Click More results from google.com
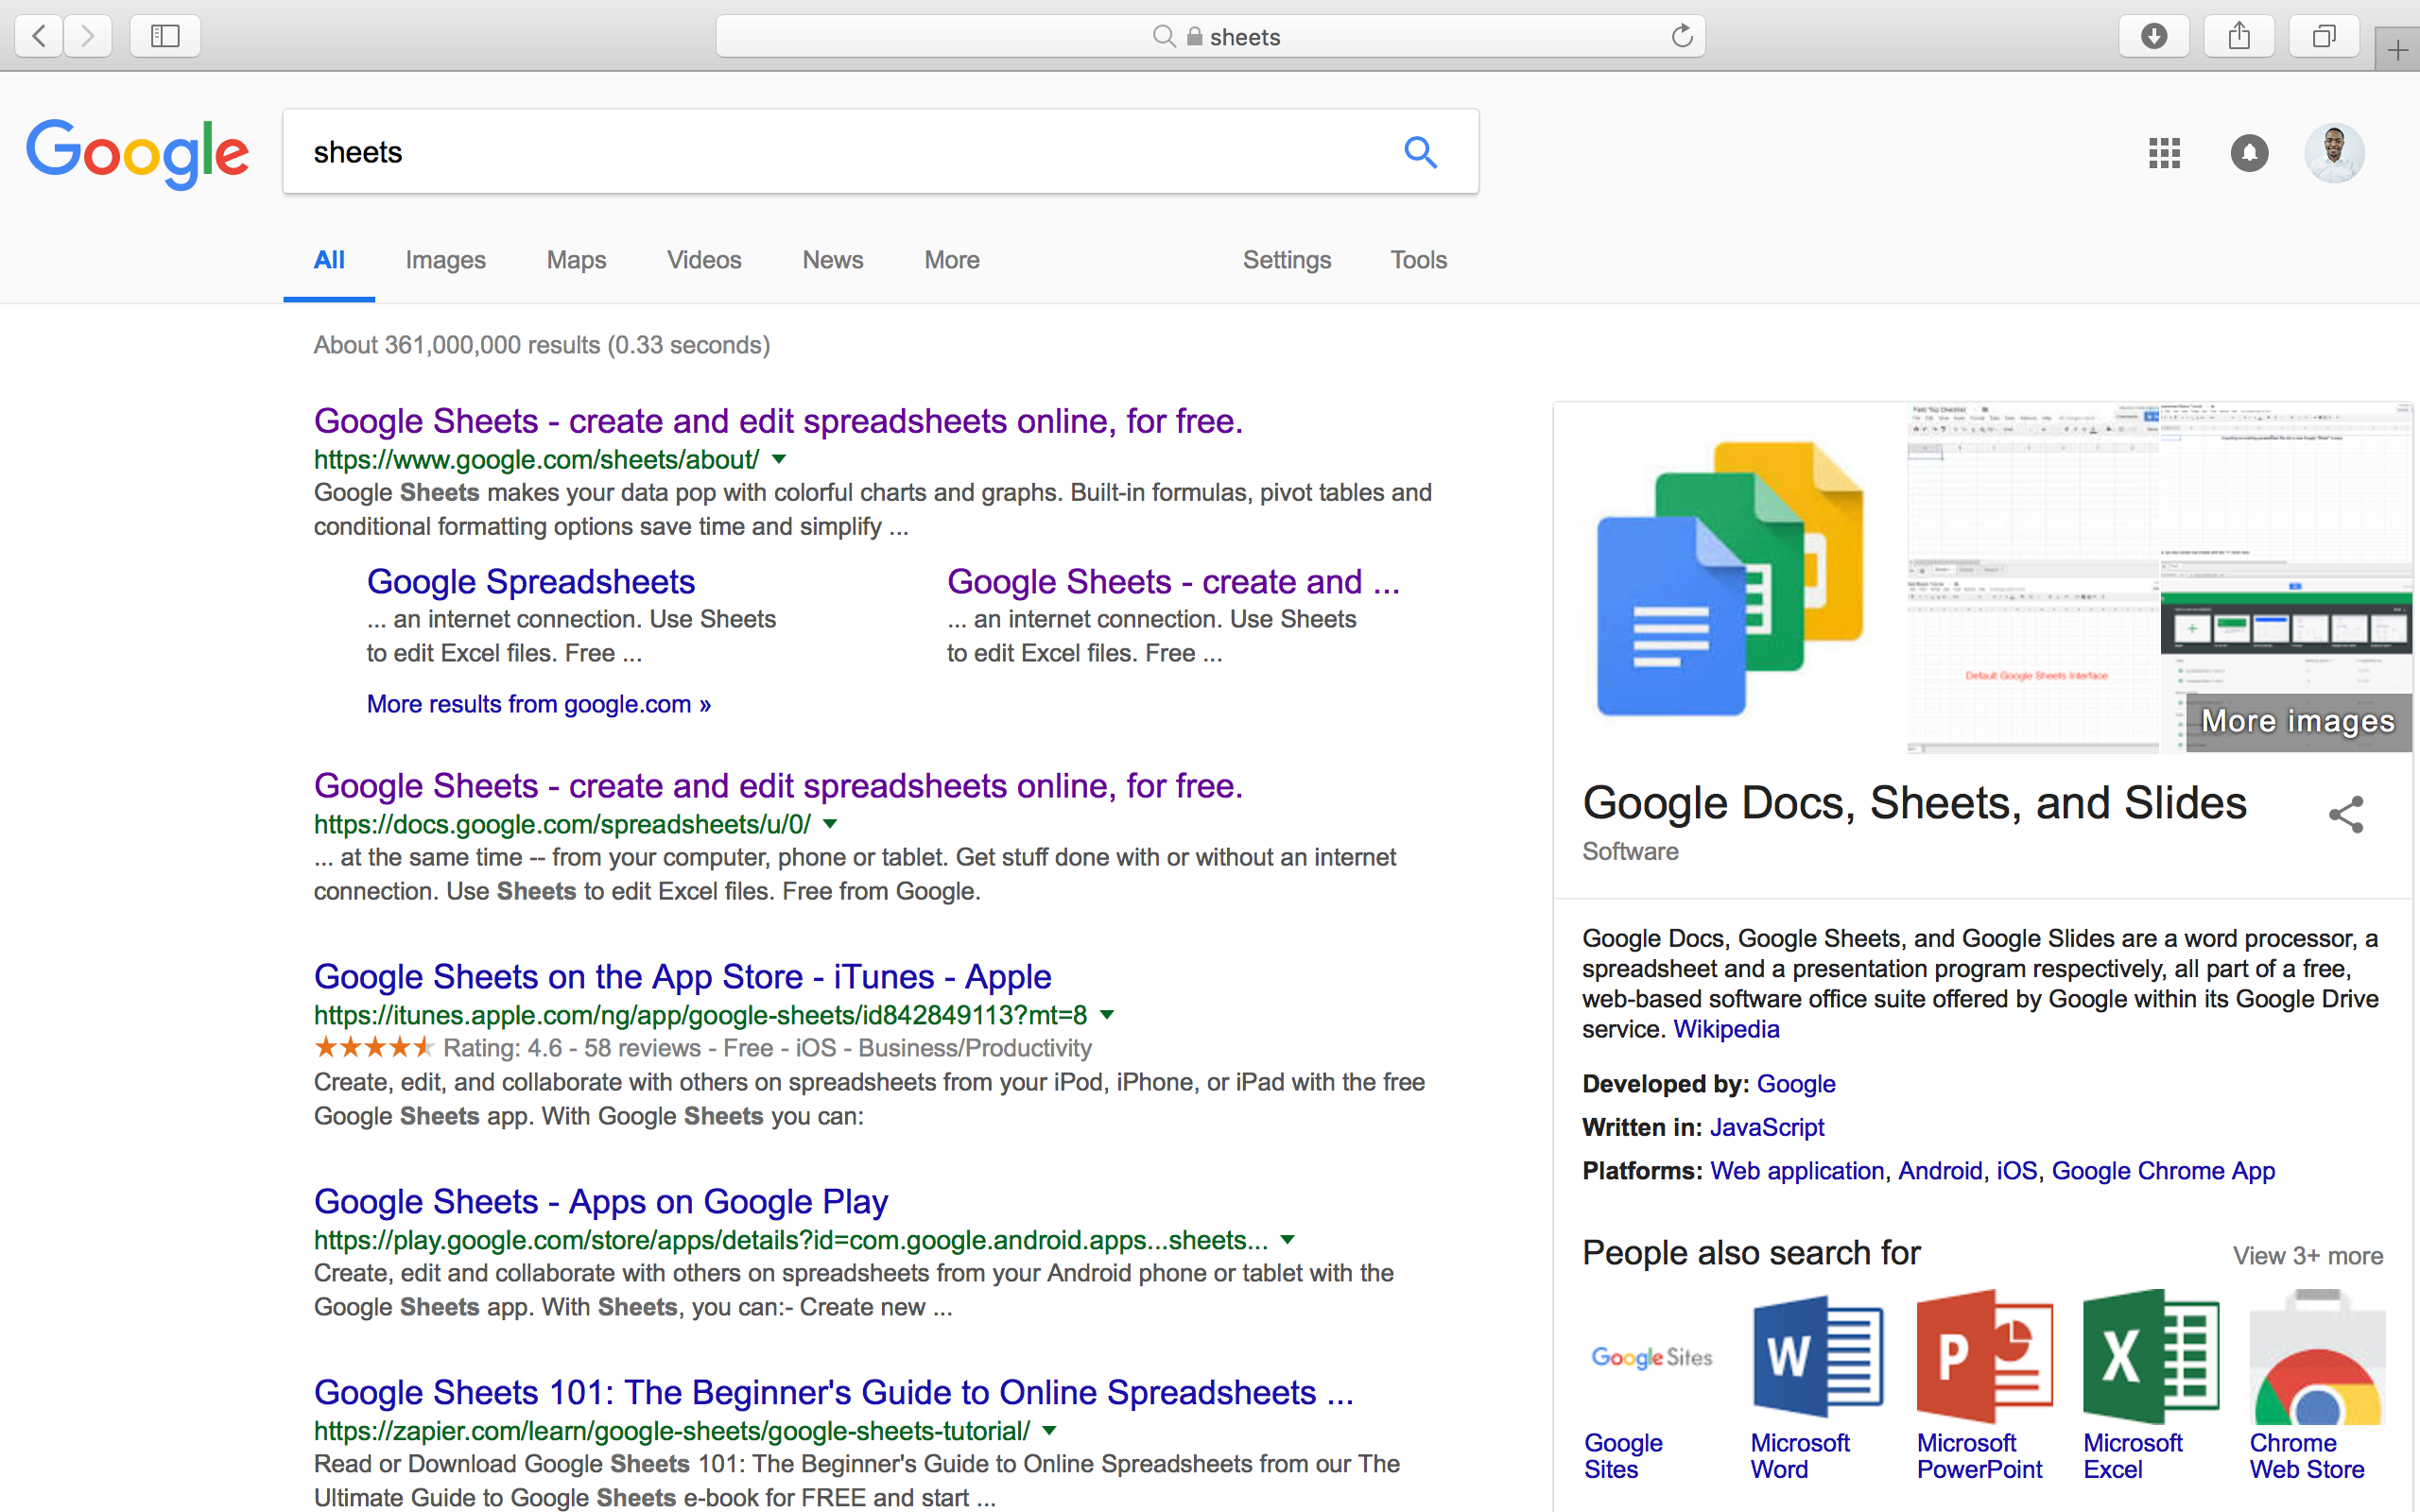The image size is (2420, 1512). pos(538,704)
